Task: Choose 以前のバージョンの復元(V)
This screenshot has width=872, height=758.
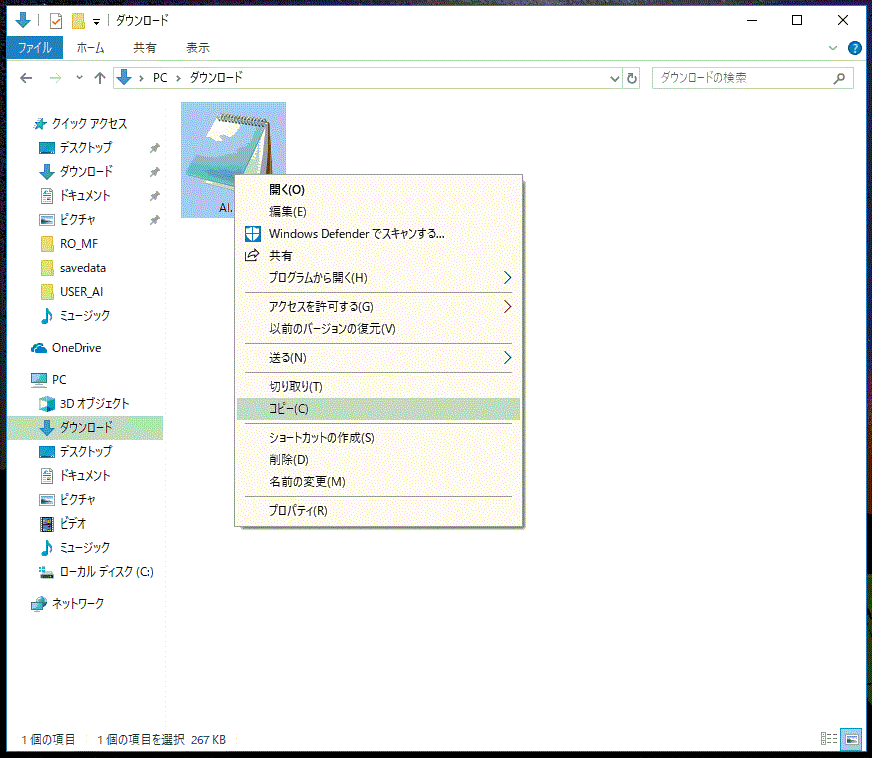Action: [x=378, y=329]
